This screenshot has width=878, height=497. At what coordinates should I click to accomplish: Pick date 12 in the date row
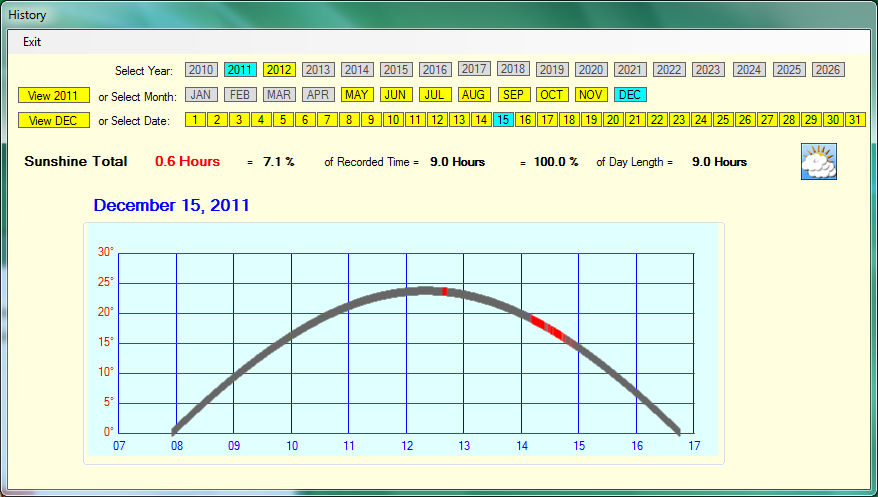click(x=437, y=119)
